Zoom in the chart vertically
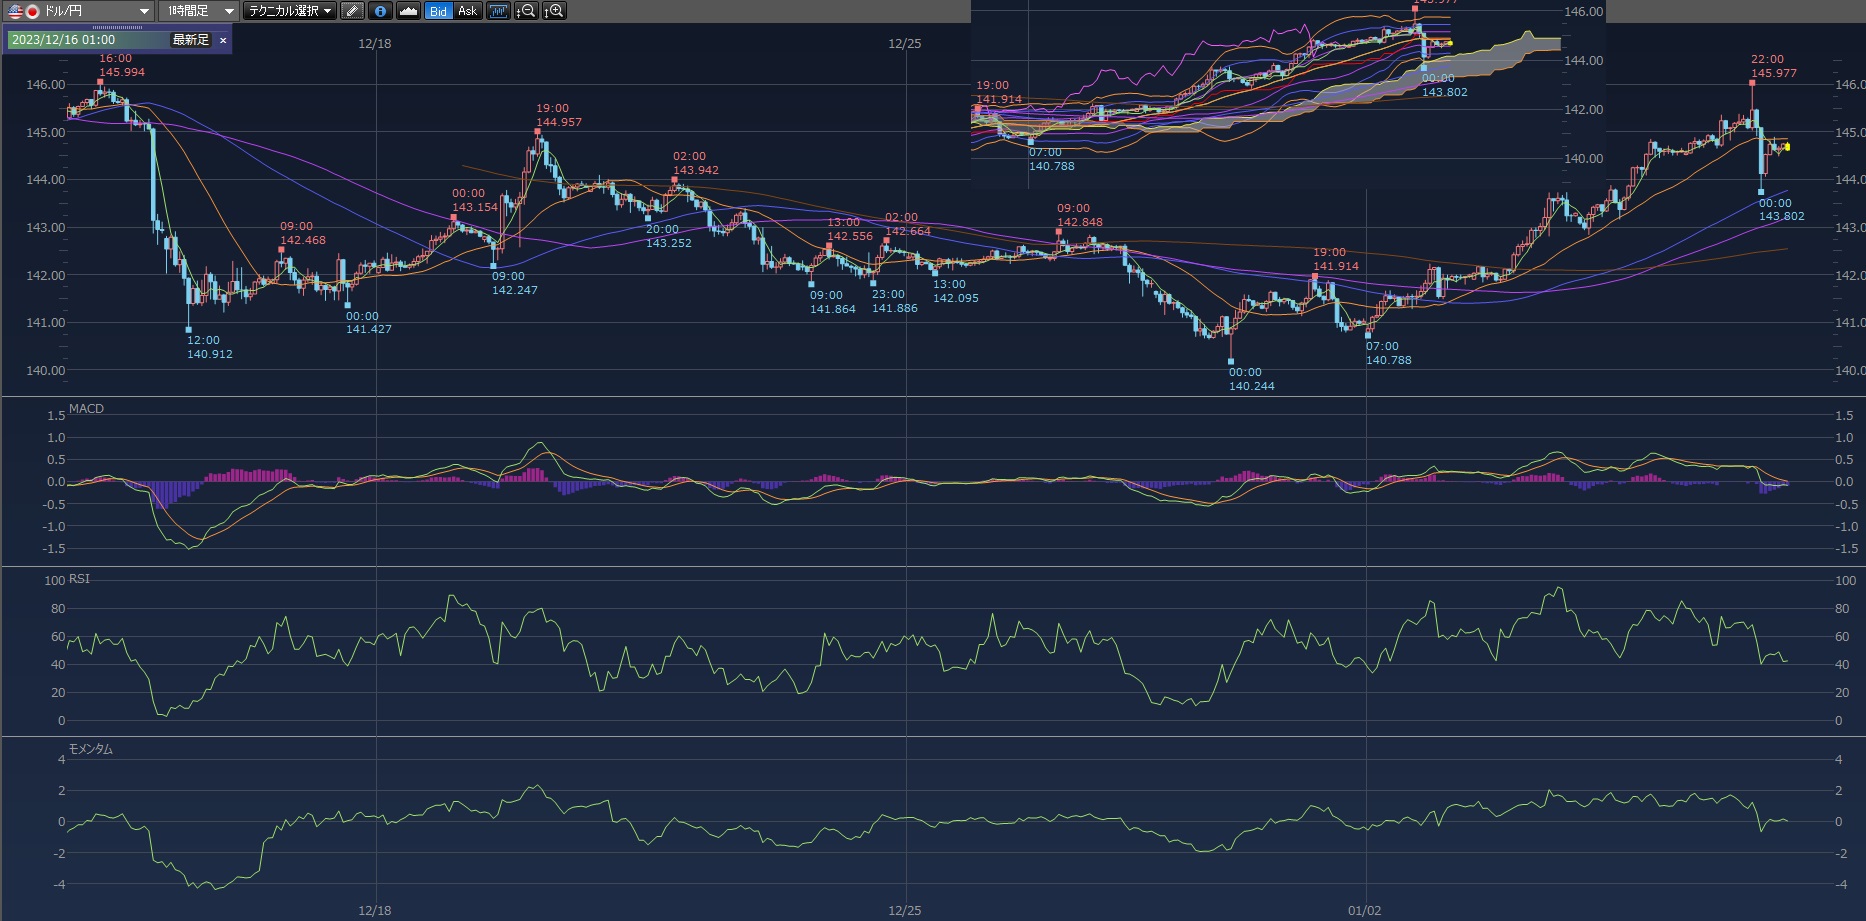Viewport: 1866px width, 921px height. tap(554, 11)
